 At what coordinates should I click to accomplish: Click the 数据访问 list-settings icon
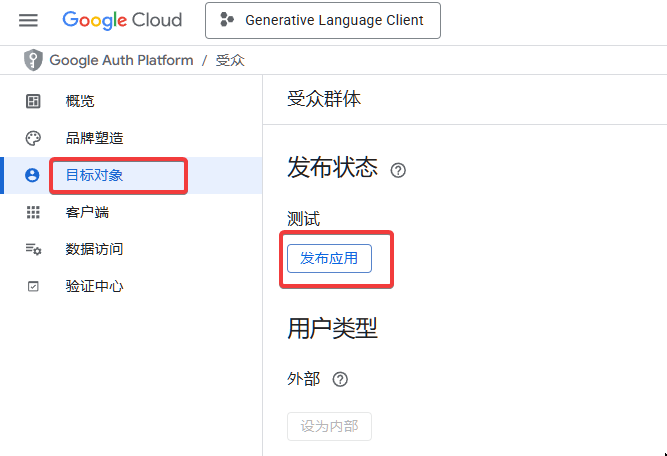(33, 249)
